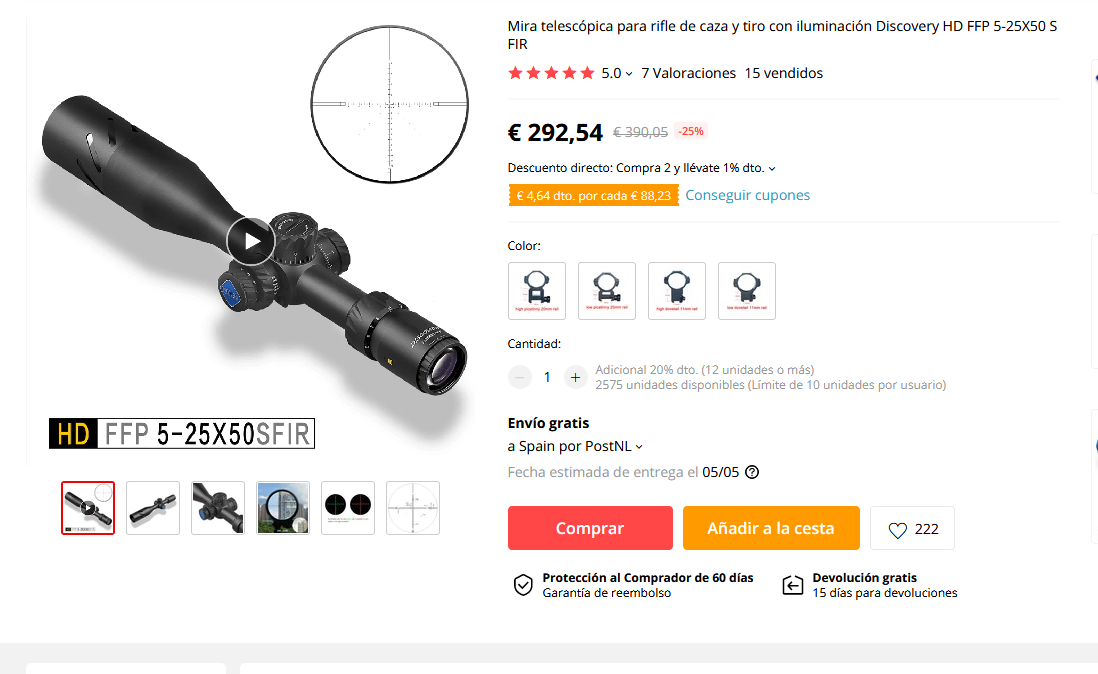Select the red and green reticle thumbnail
Screen dimensions: 1098x674
pyautogui.click(x=348, y=507)
